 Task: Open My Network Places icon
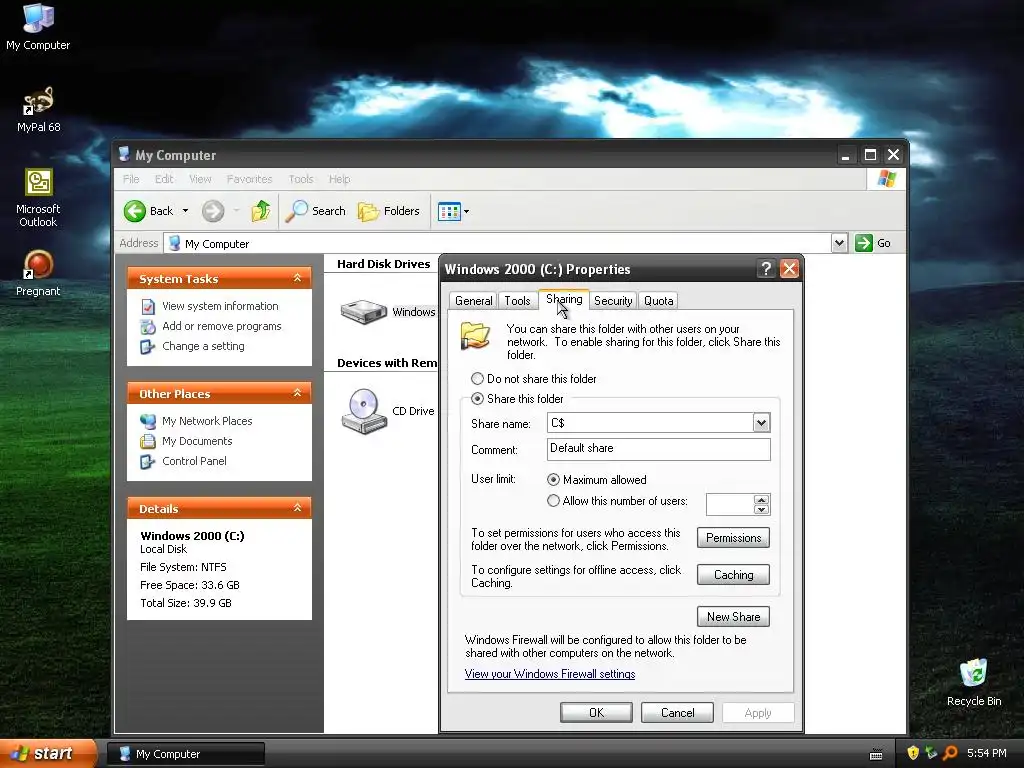pyautogui.click(x=148, y=421)
